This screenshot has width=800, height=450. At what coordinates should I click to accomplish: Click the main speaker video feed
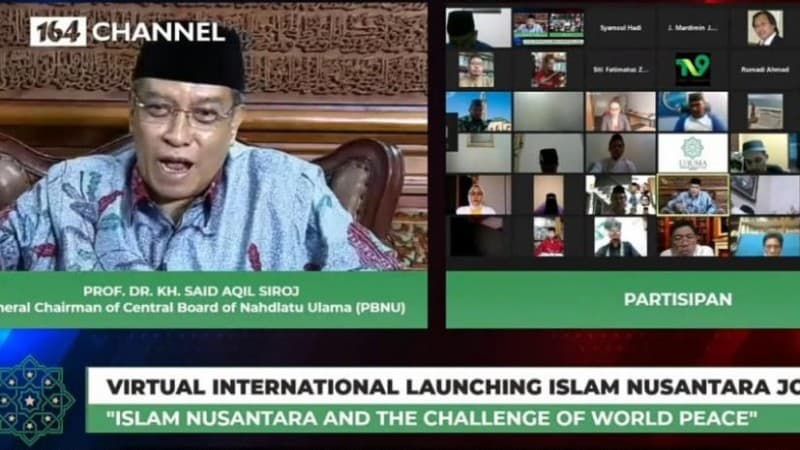coord(213,137)
